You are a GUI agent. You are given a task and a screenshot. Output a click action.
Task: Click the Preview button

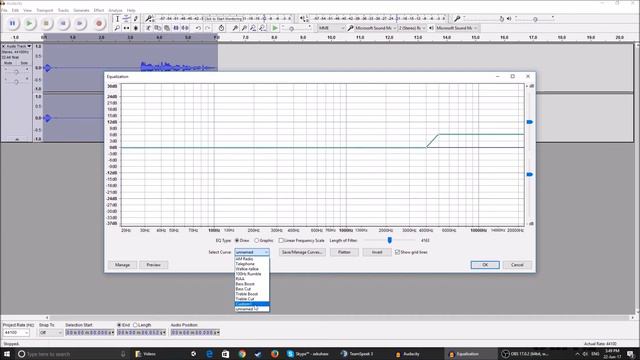(153, 265)
